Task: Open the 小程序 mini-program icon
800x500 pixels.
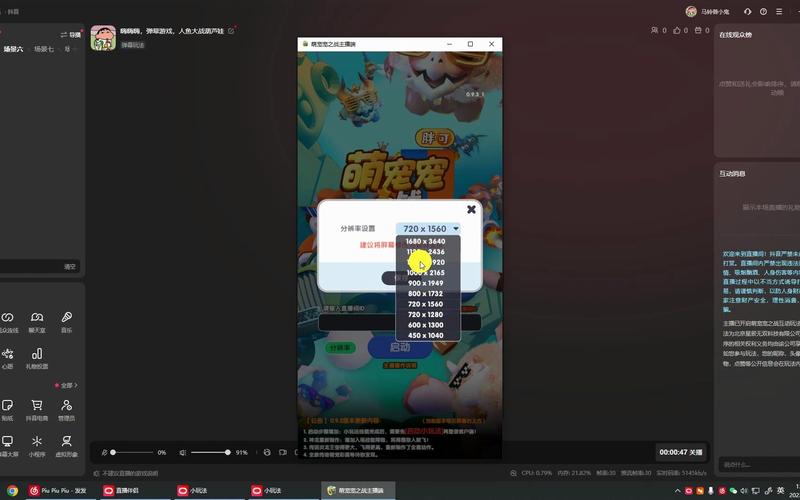Action: tap(37, 441)
